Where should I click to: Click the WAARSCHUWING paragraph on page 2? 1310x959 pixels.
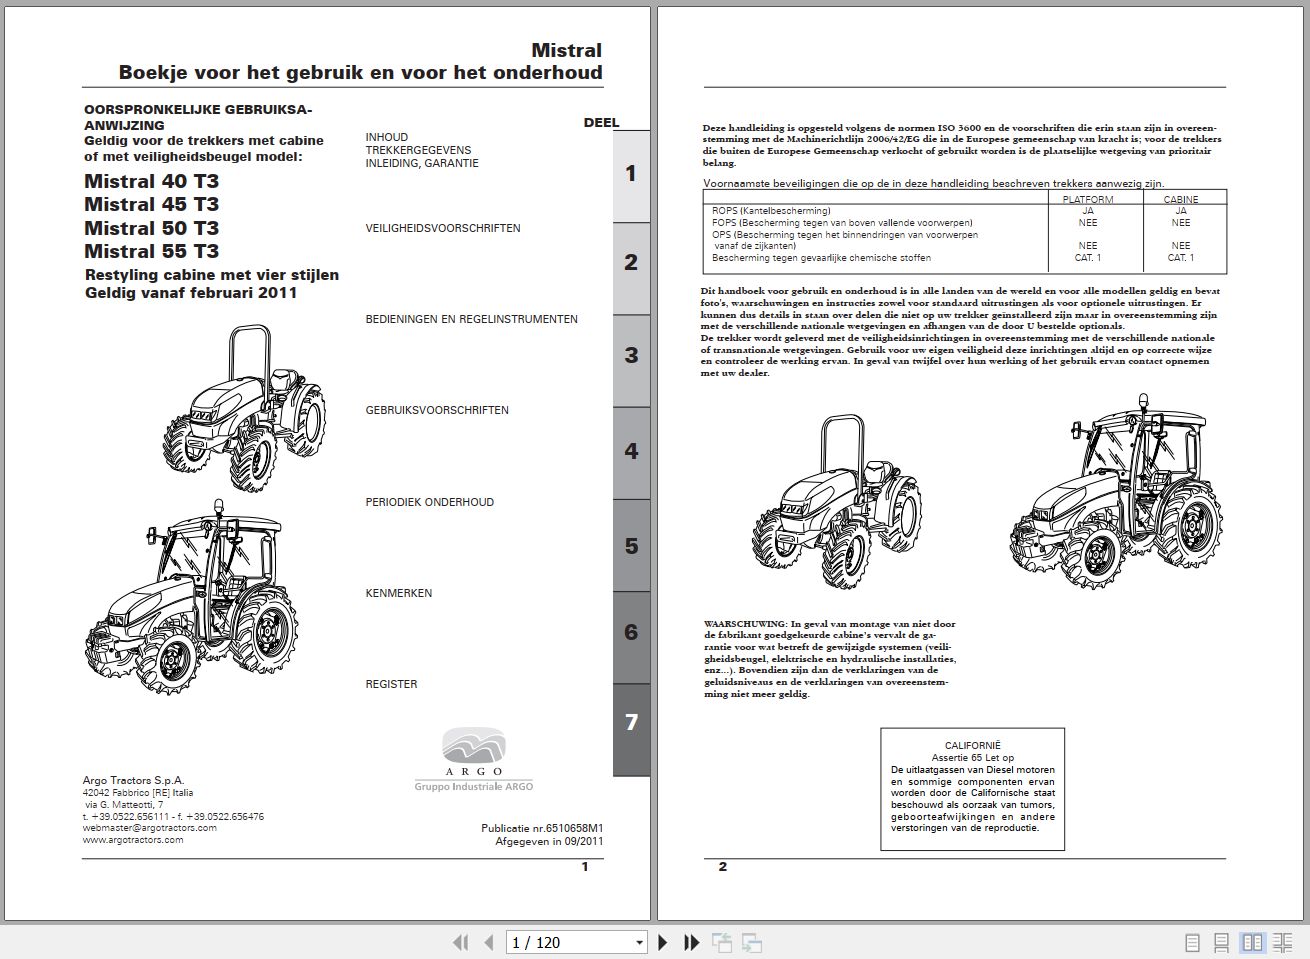point(830,659)
